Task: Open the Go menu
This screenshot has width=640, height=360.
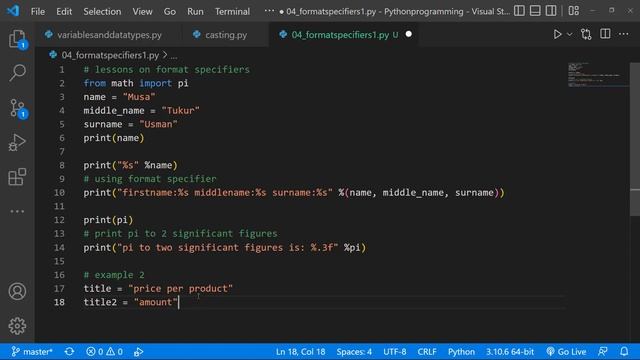Action: click(x=170, y=11)
